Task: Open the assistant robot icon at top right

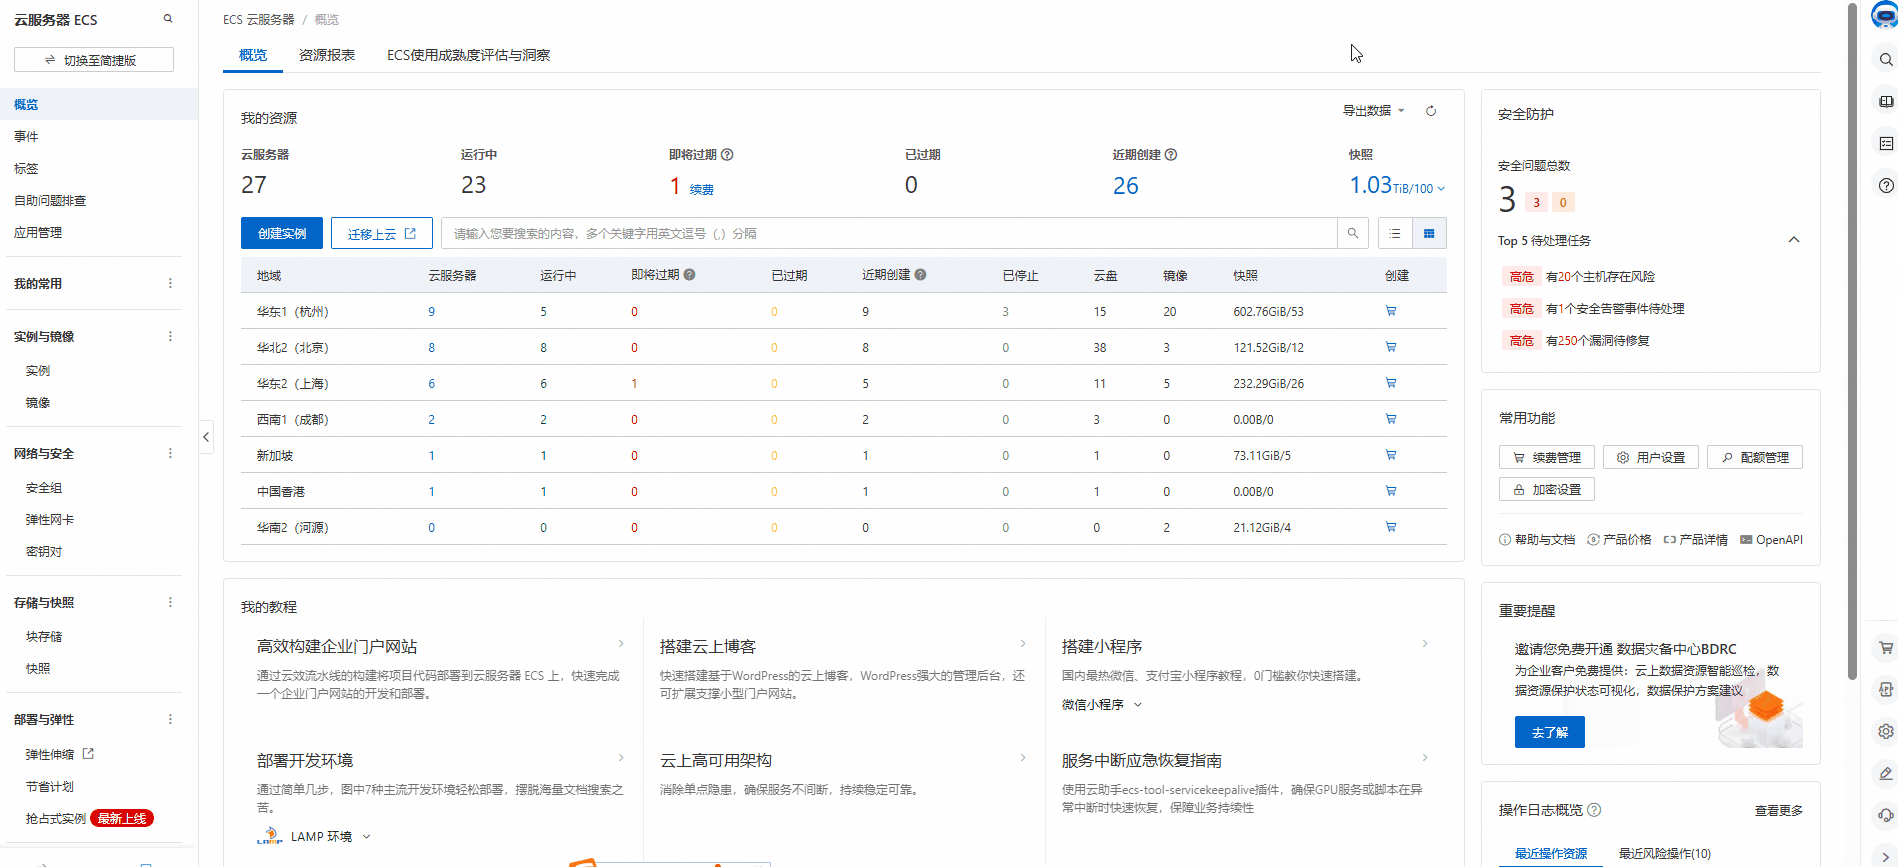Action: click(1884, 16)
